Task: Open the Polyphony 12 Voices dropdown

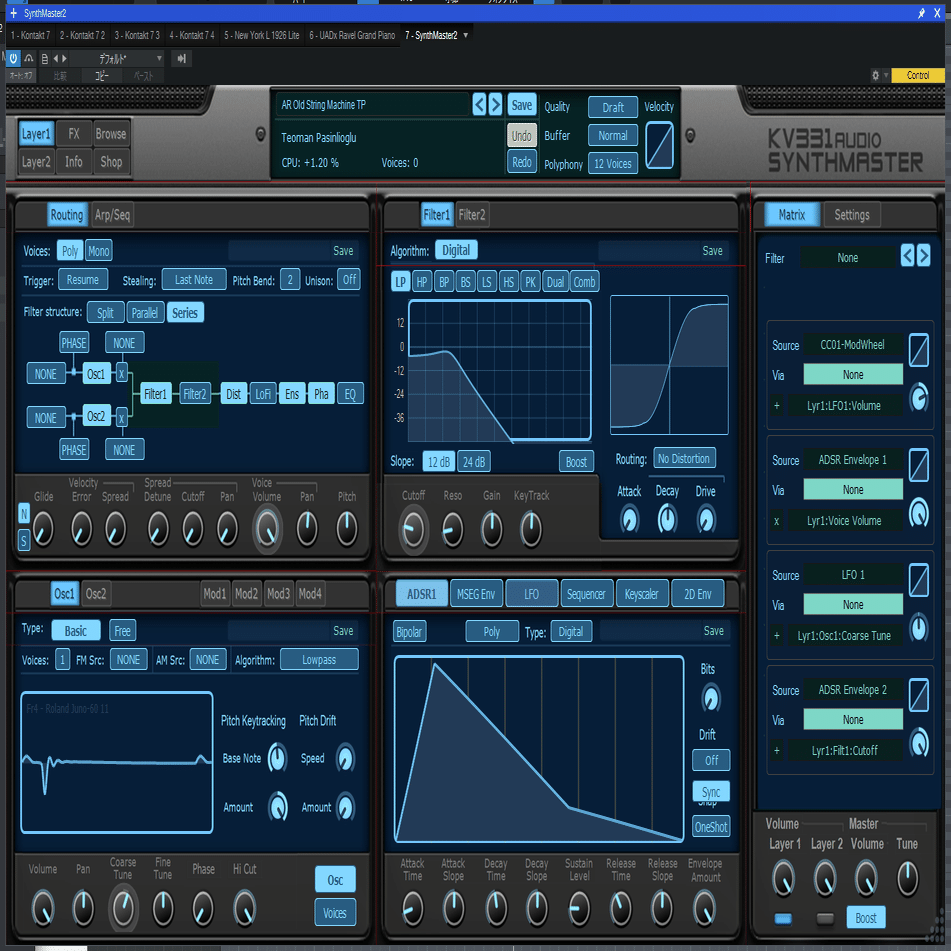Action: [x=613, y=163]
